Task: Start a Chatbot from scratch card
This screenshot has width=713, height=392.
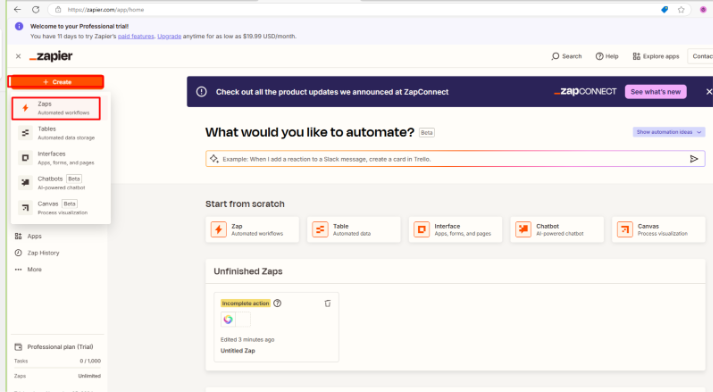Action: click(557, 230)
